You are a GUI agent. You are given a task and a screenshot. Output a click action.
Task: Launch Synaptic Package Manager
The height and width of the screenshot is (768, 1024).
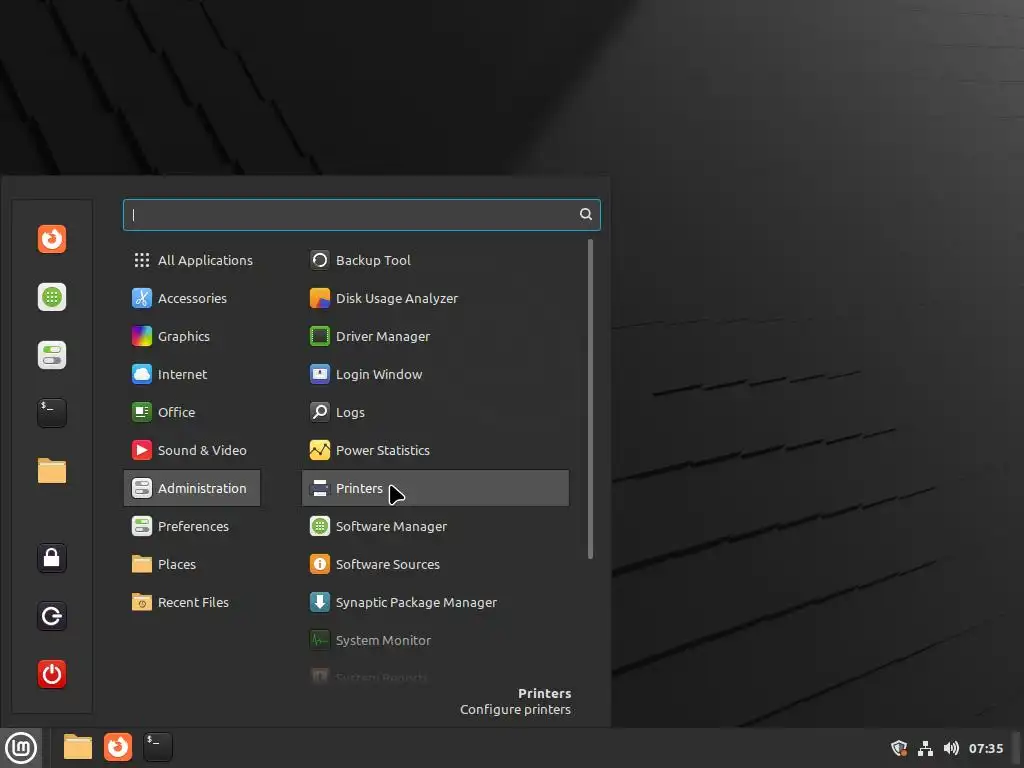[x=436, y=602]
